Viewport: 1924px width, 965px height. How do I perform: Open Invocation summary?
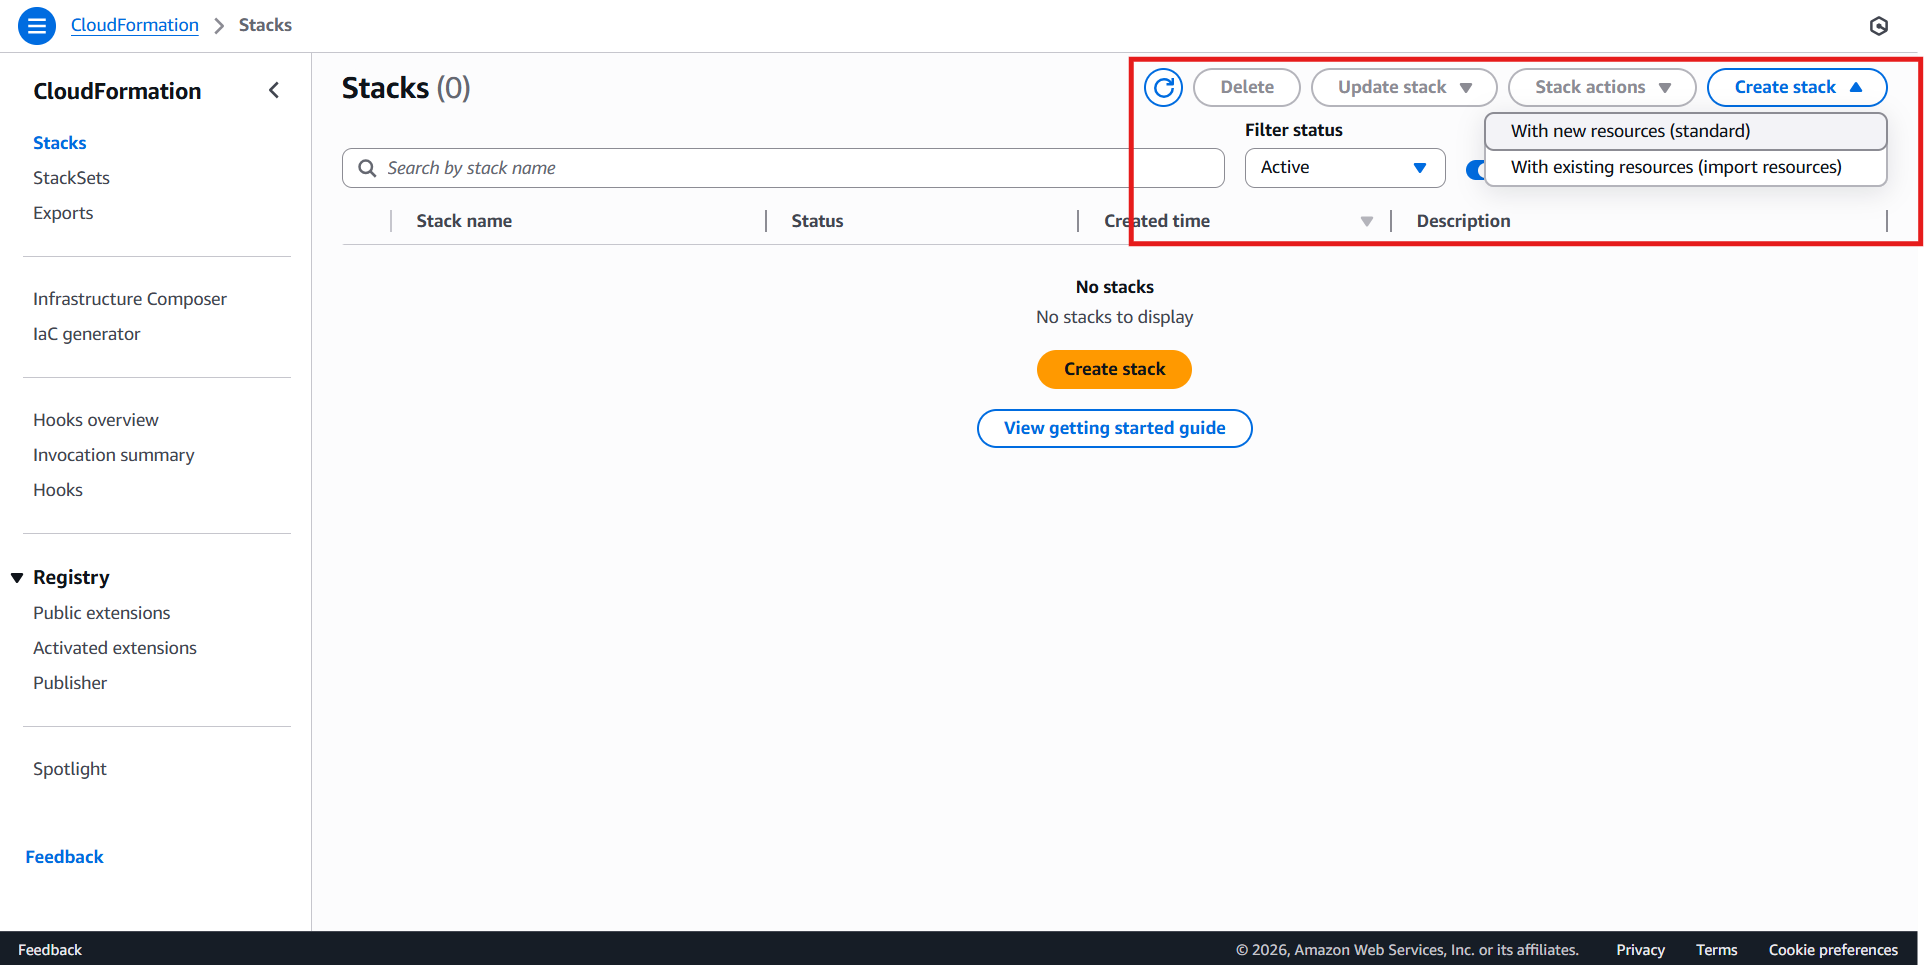tap(114, 455)
